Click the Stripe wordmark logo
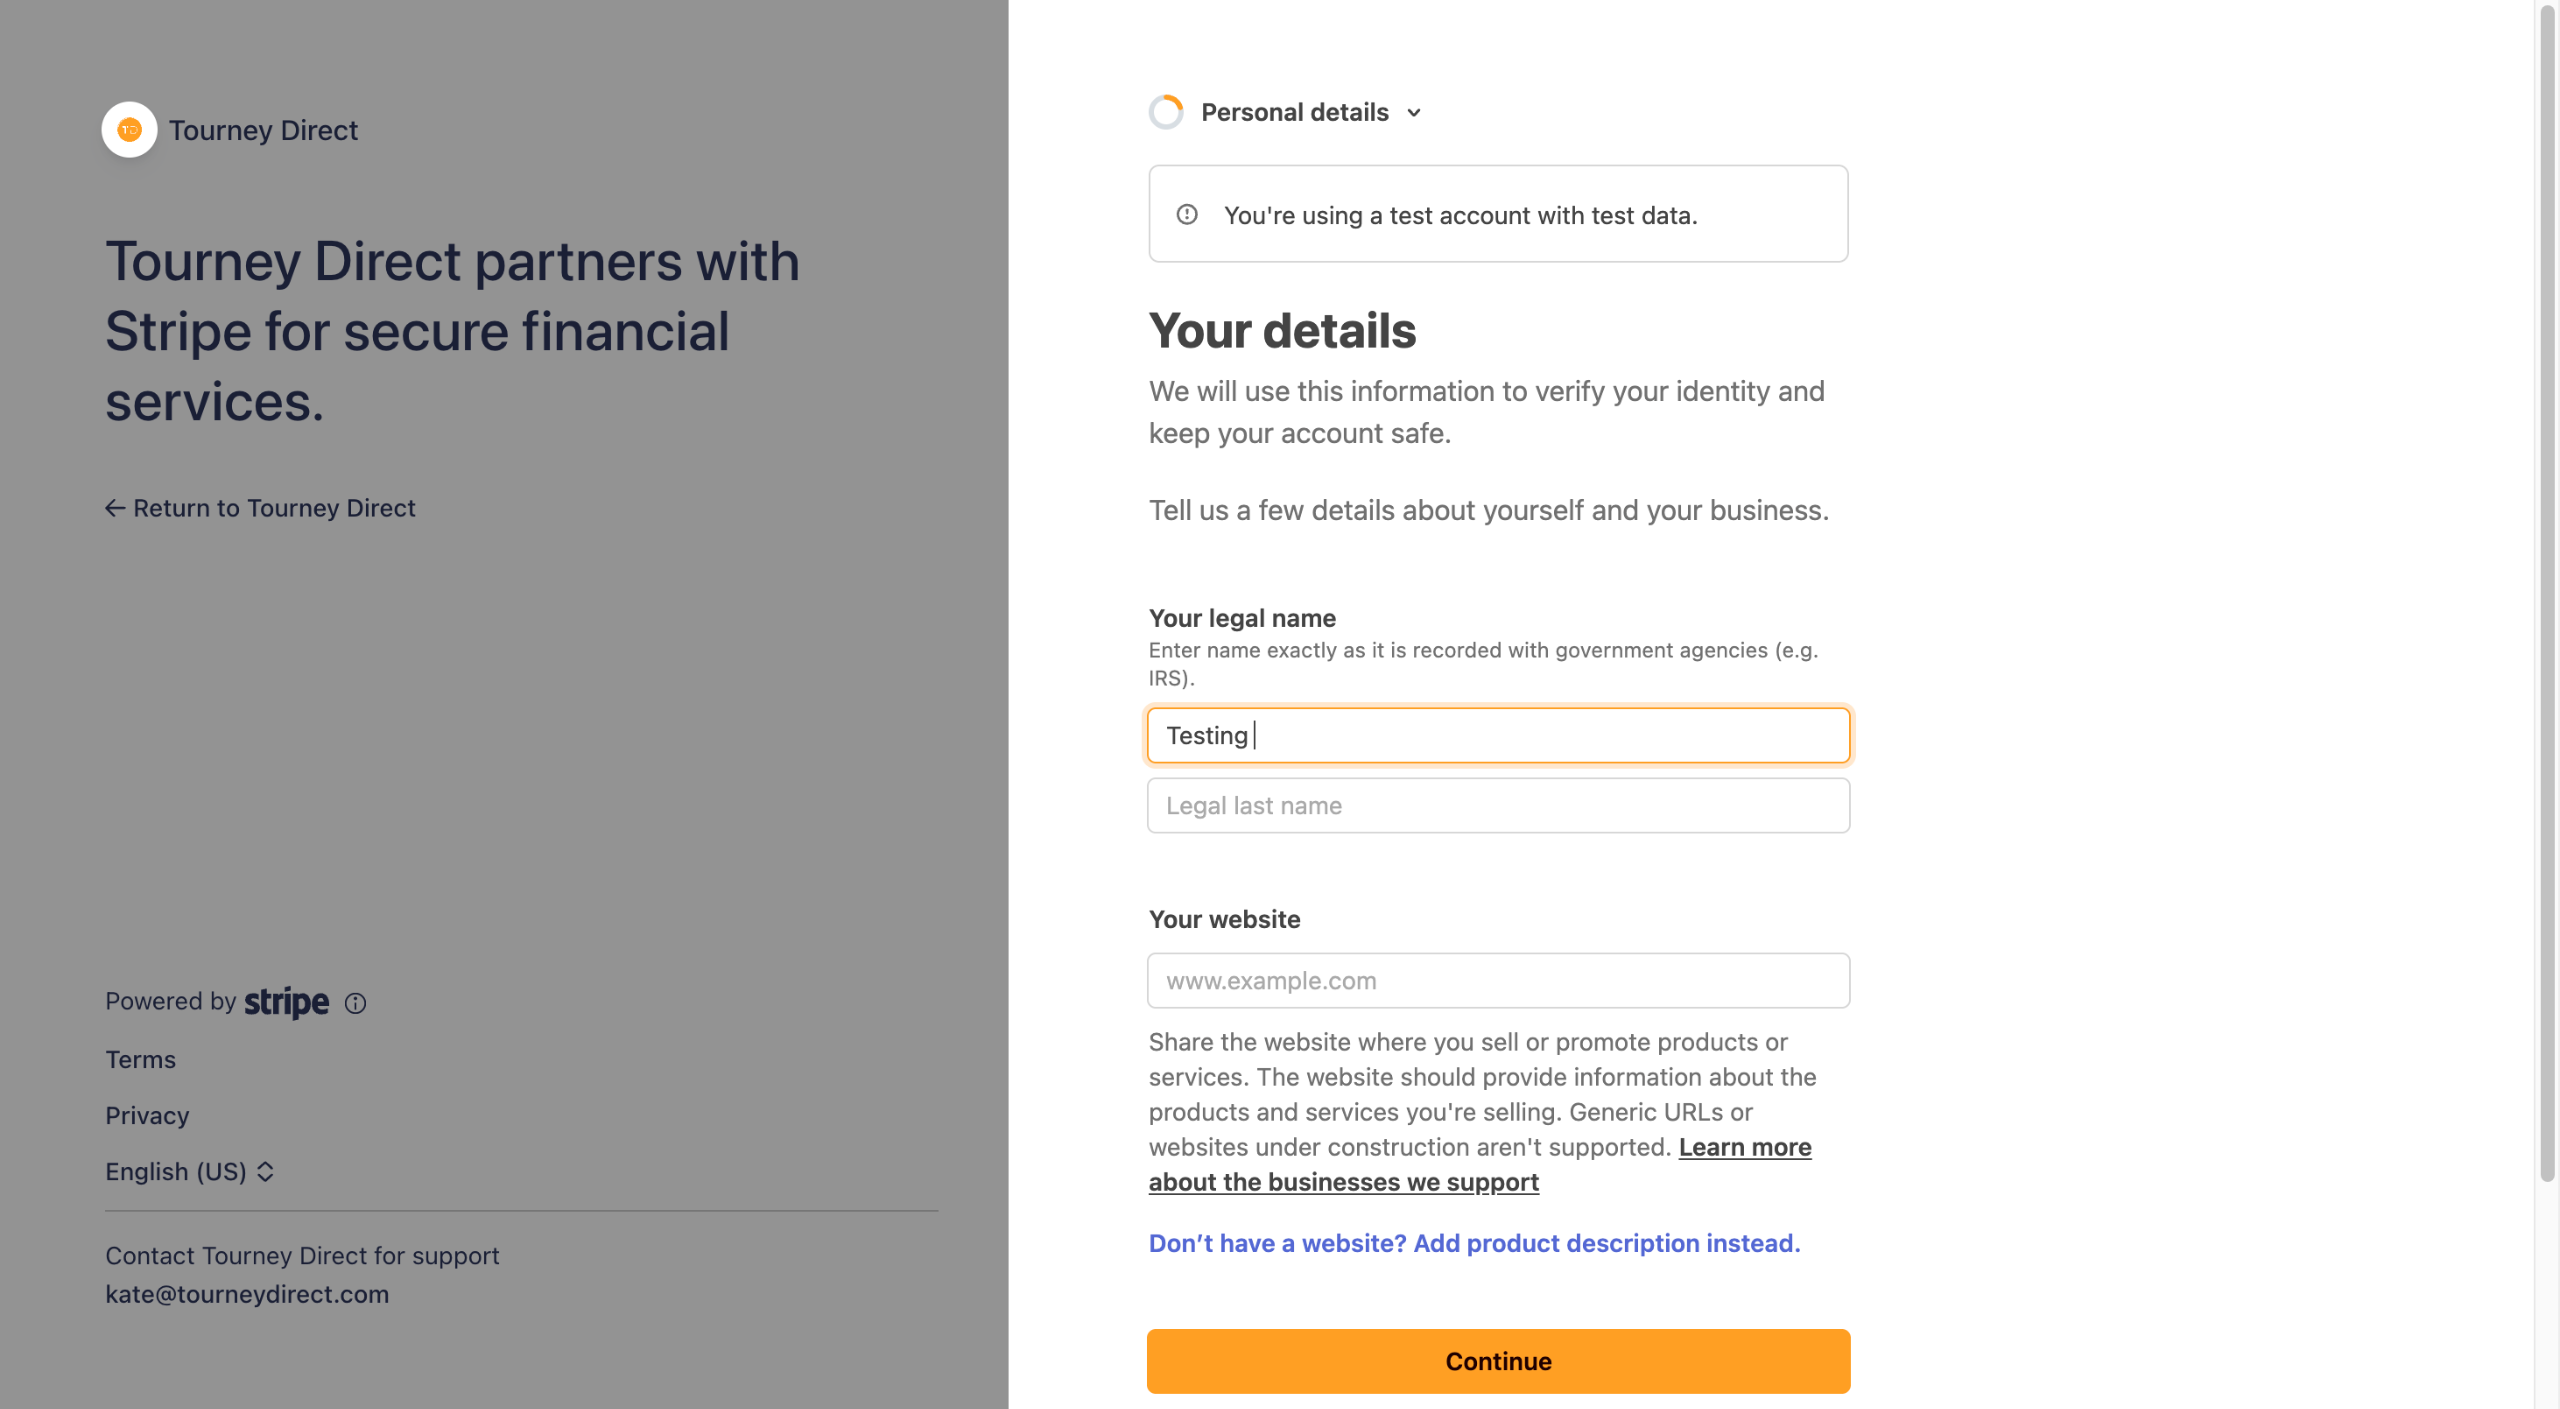The image size is (2560, 1409). 286,1002
